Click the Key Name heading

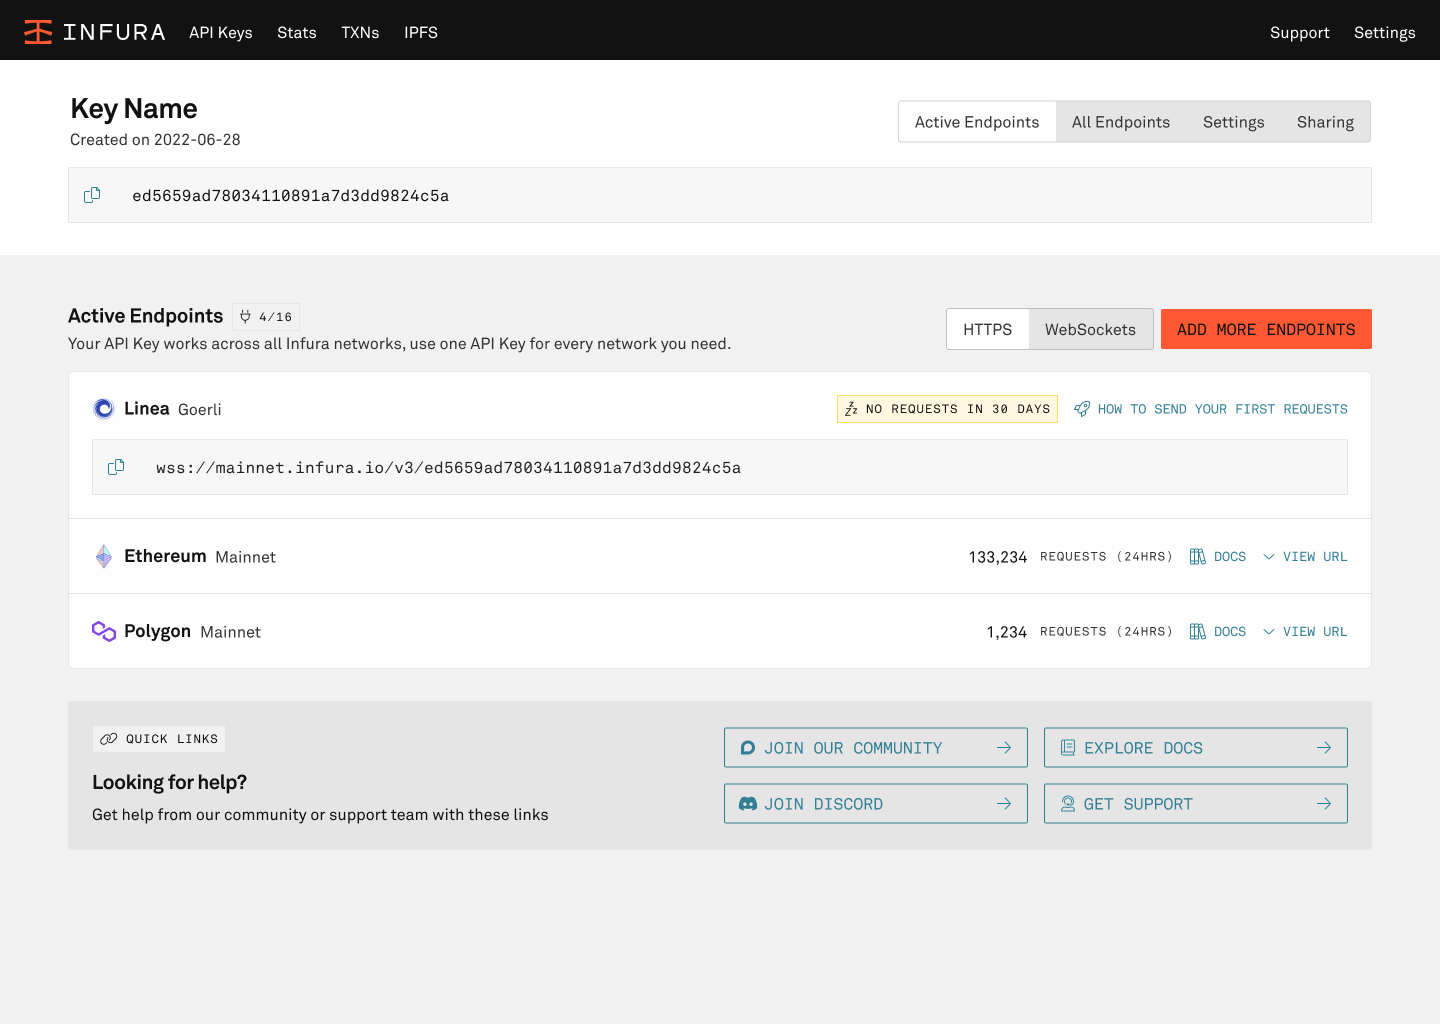coord(134,108)
